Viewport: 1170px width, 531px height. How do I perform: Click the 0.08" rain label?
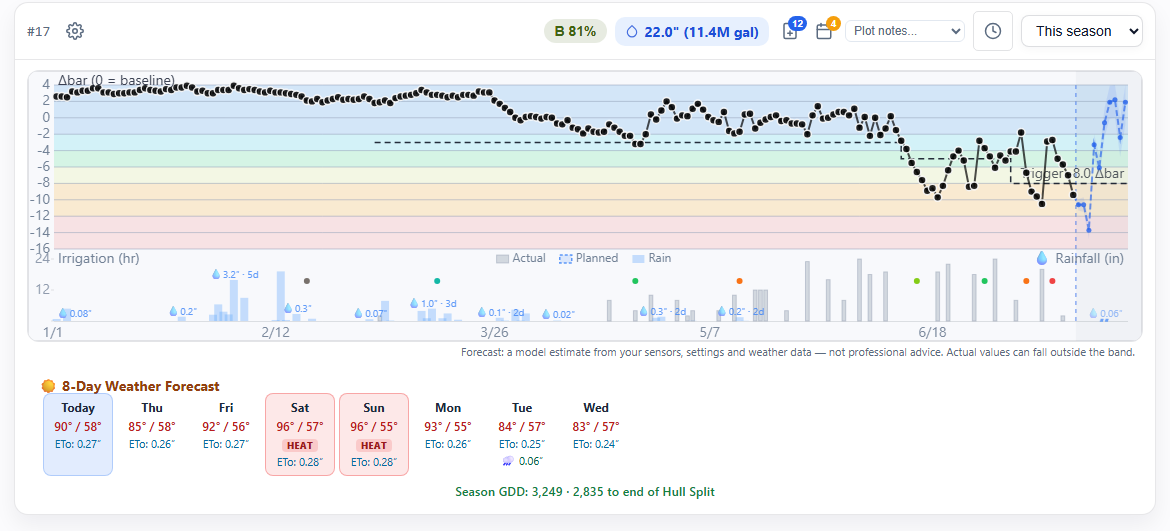tap(75, 314)
